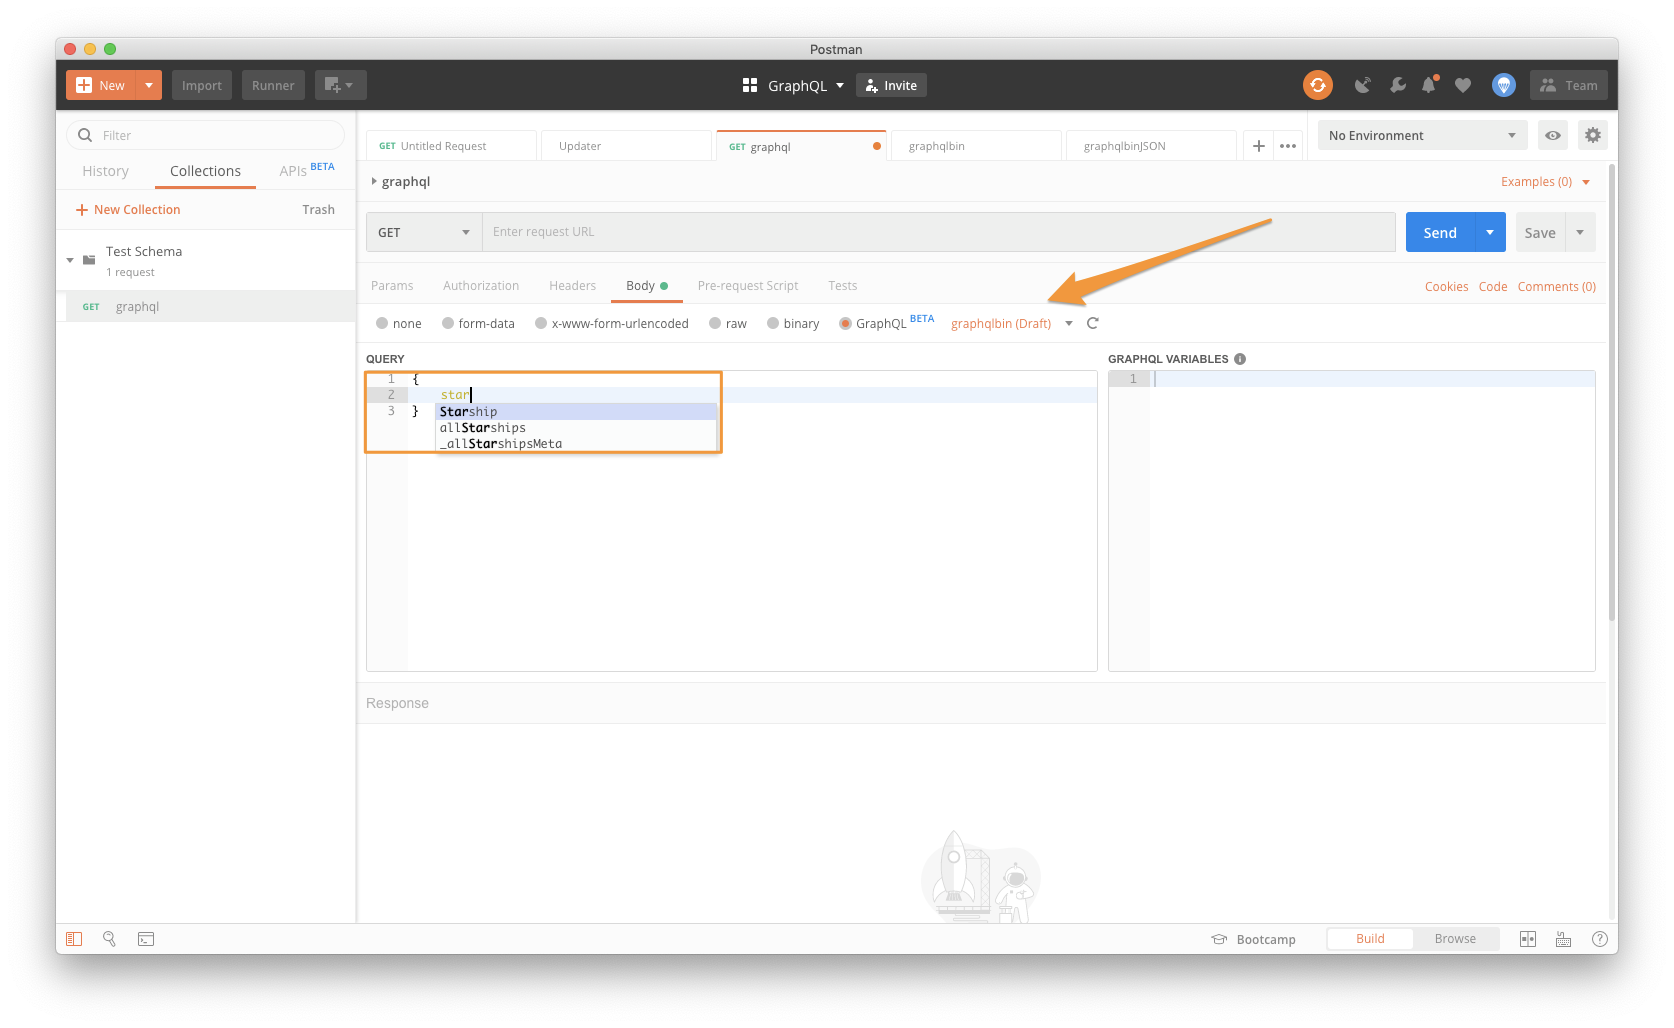The height and width of the screenshot is (1028, 1674).
Task: Switch to Browse mode
Action: [1455, 938]
